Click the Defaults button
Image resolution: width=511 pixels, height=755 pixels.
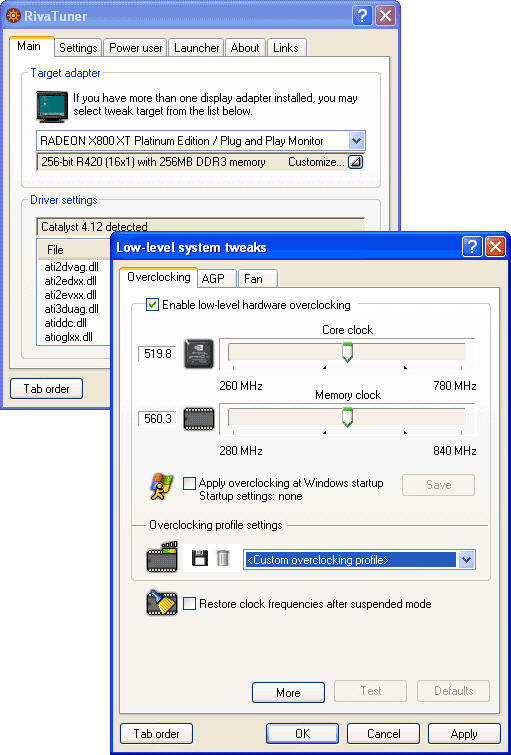(453, 691)
